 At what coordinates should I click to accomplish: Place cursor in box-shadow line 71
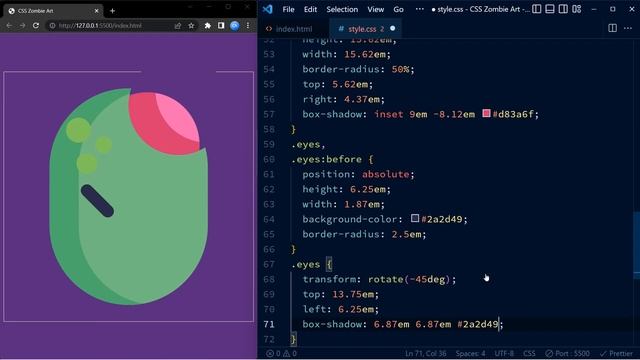coord(402,324)
